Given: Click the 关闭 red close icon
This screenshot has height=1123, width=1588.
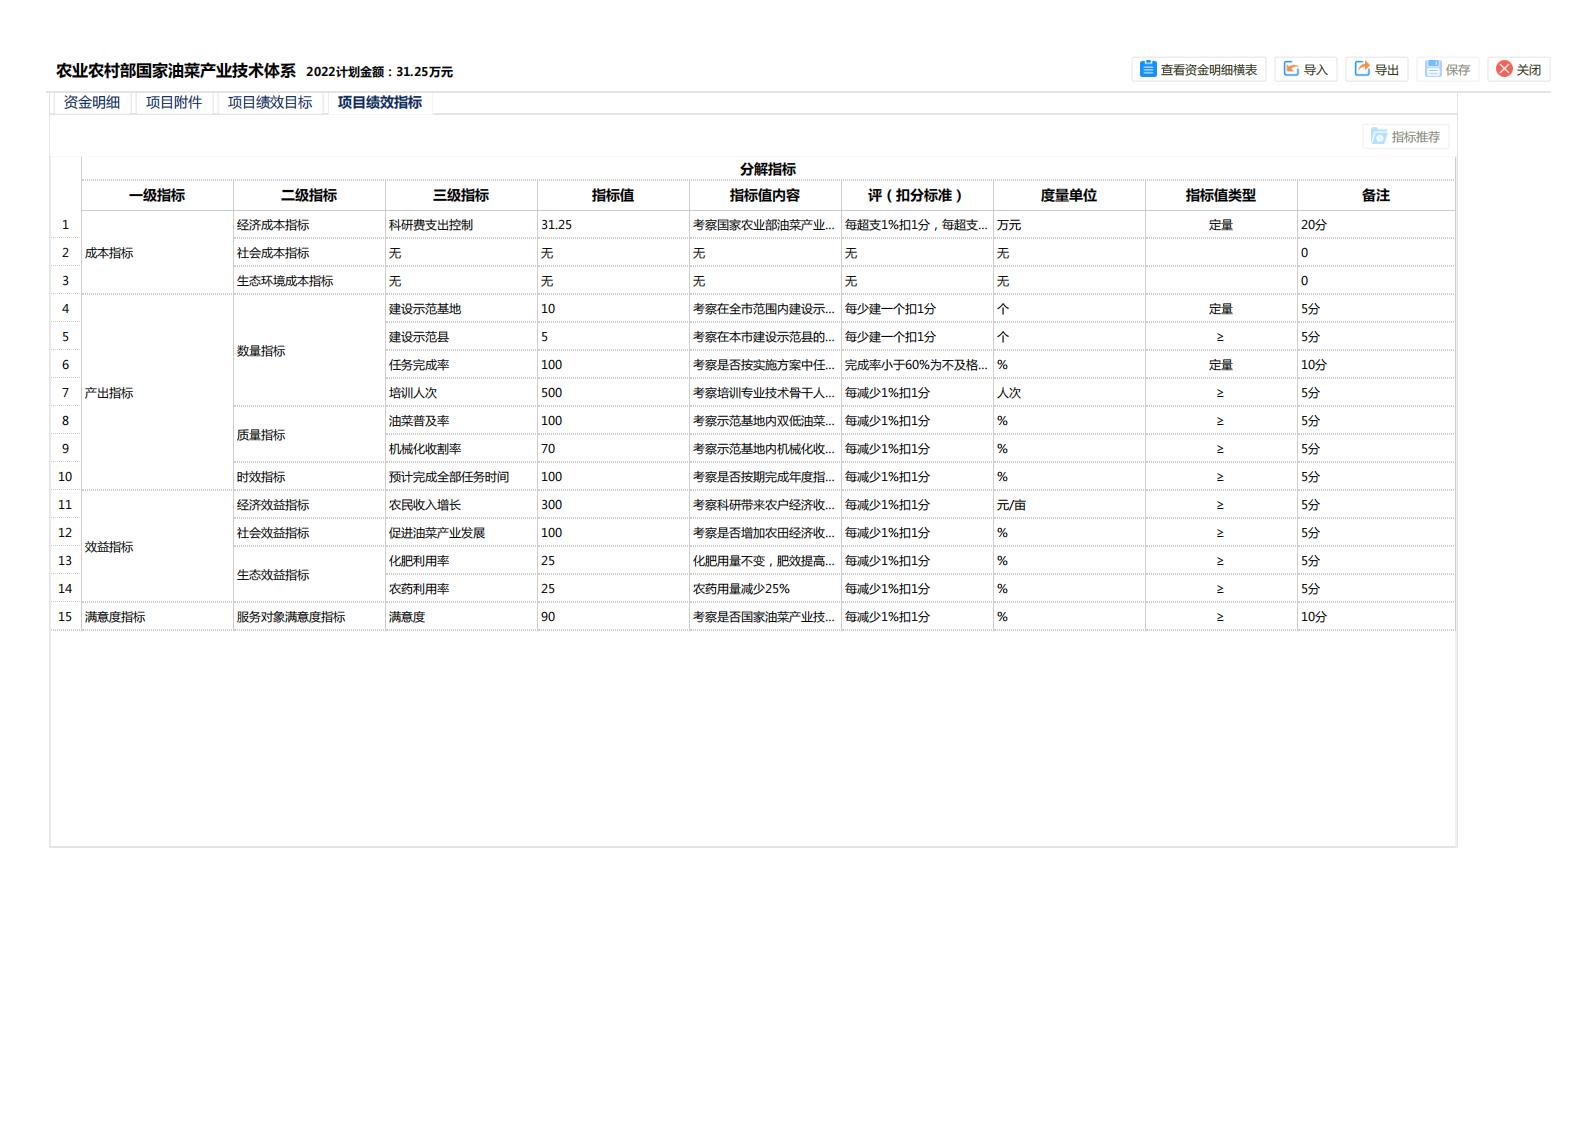Looking at the screenshot, I should [1504, 69].
